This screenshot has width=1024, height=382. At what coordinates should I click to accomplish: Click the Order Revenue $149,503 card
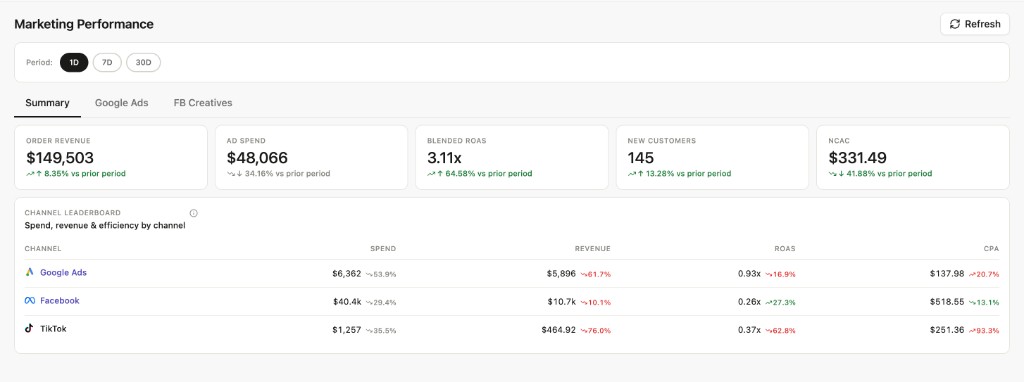111,157
